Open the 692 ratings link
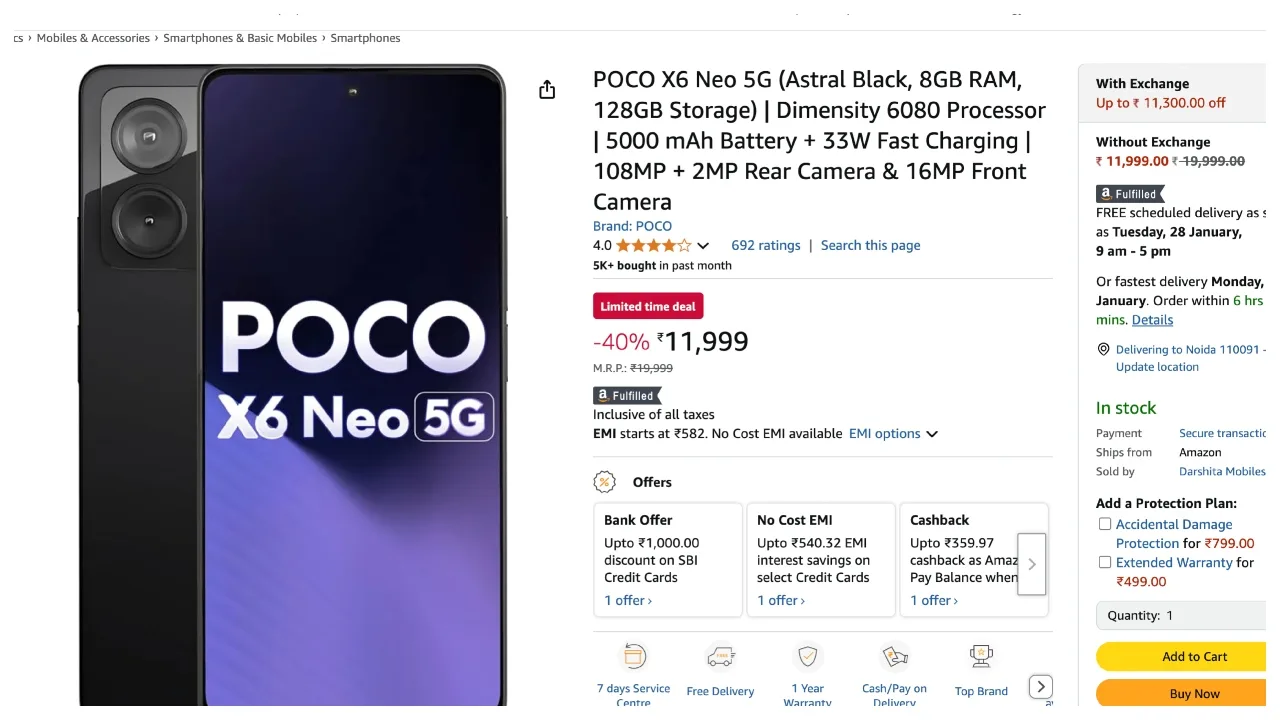Image resolution: width=1280 pixels, height=720 pixels. click(x=766, y=245)
